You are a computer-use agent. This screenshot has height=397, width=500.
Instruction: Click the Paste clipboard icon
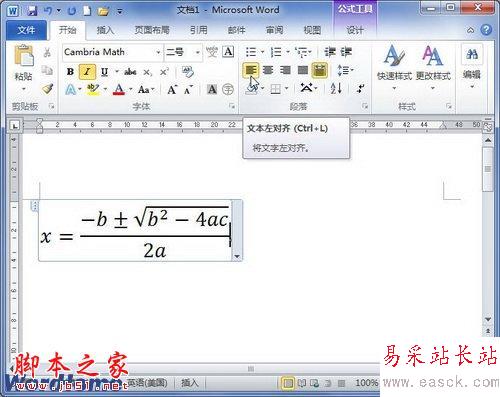[x=24, y=55]
